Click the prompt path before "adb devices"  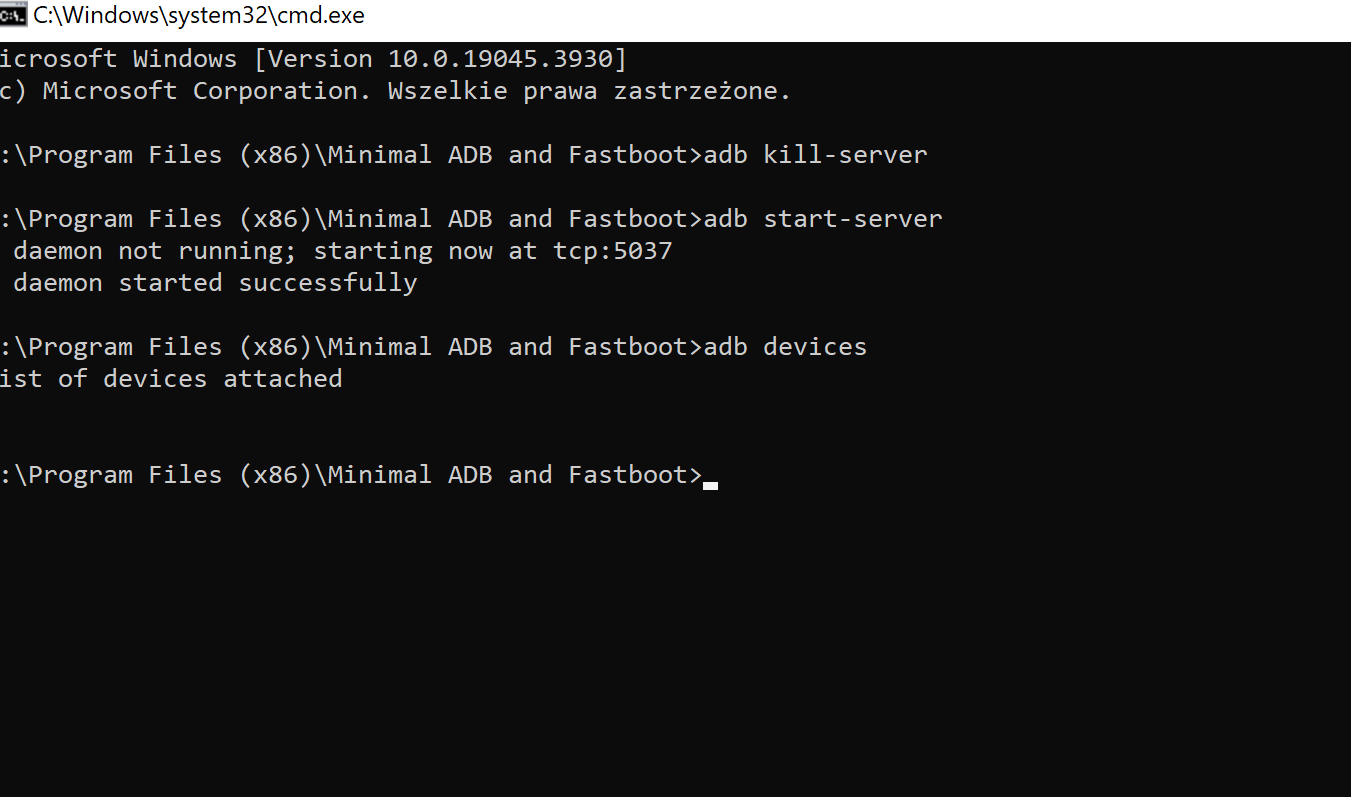pyautogui.click(x=350, y=347)
